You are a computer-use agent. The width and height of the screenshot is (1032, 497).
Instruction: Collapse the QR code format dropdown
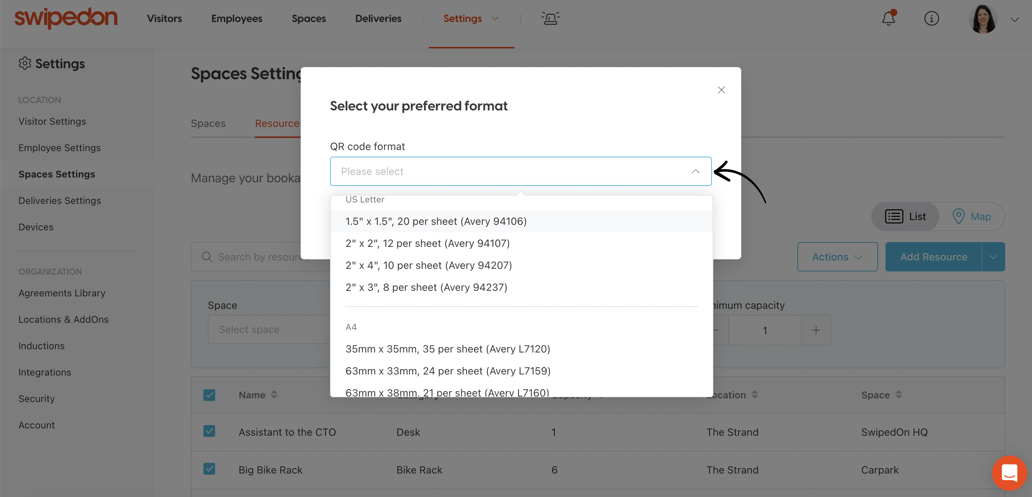[695, 171]
